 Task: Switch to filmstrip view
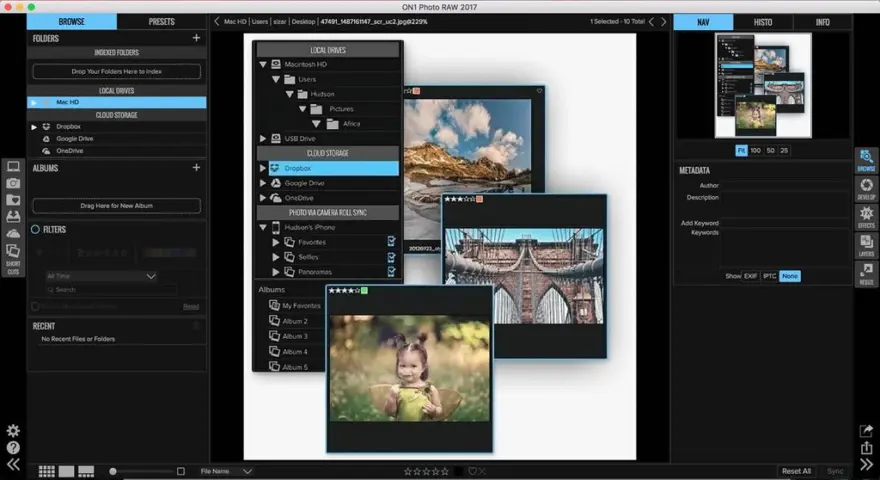(86, 472)
